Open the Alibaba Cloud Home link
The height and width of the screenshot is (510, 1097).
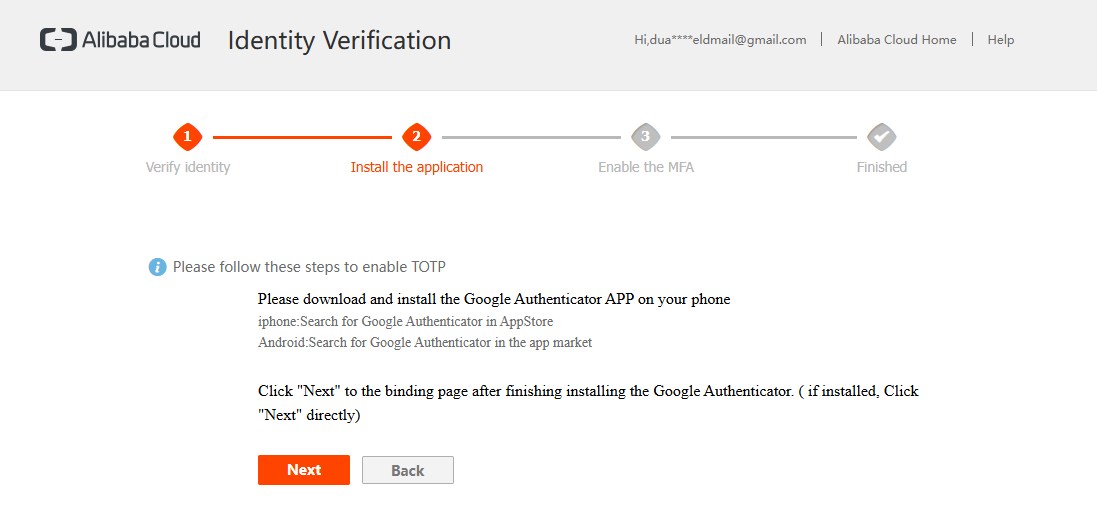[x=896, y=40]
